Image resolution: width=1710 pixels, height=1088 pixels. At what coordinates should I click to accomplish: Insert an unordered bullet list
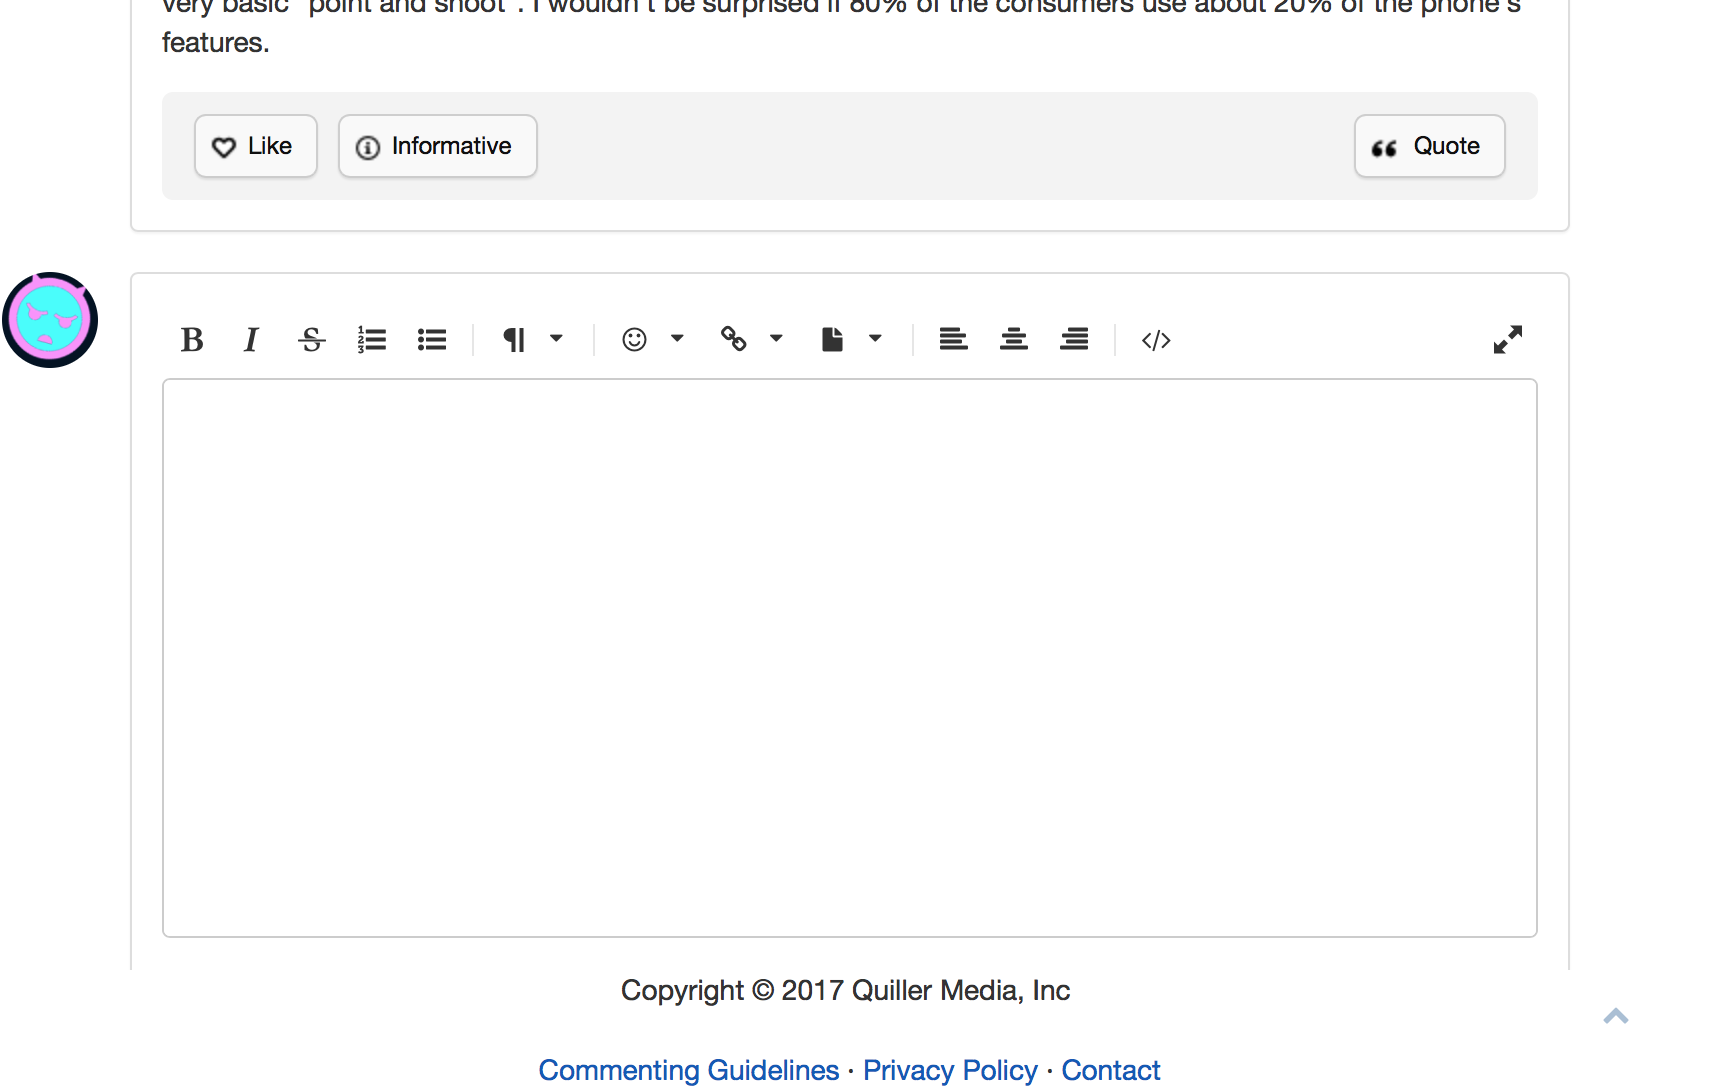pos(432,340)
